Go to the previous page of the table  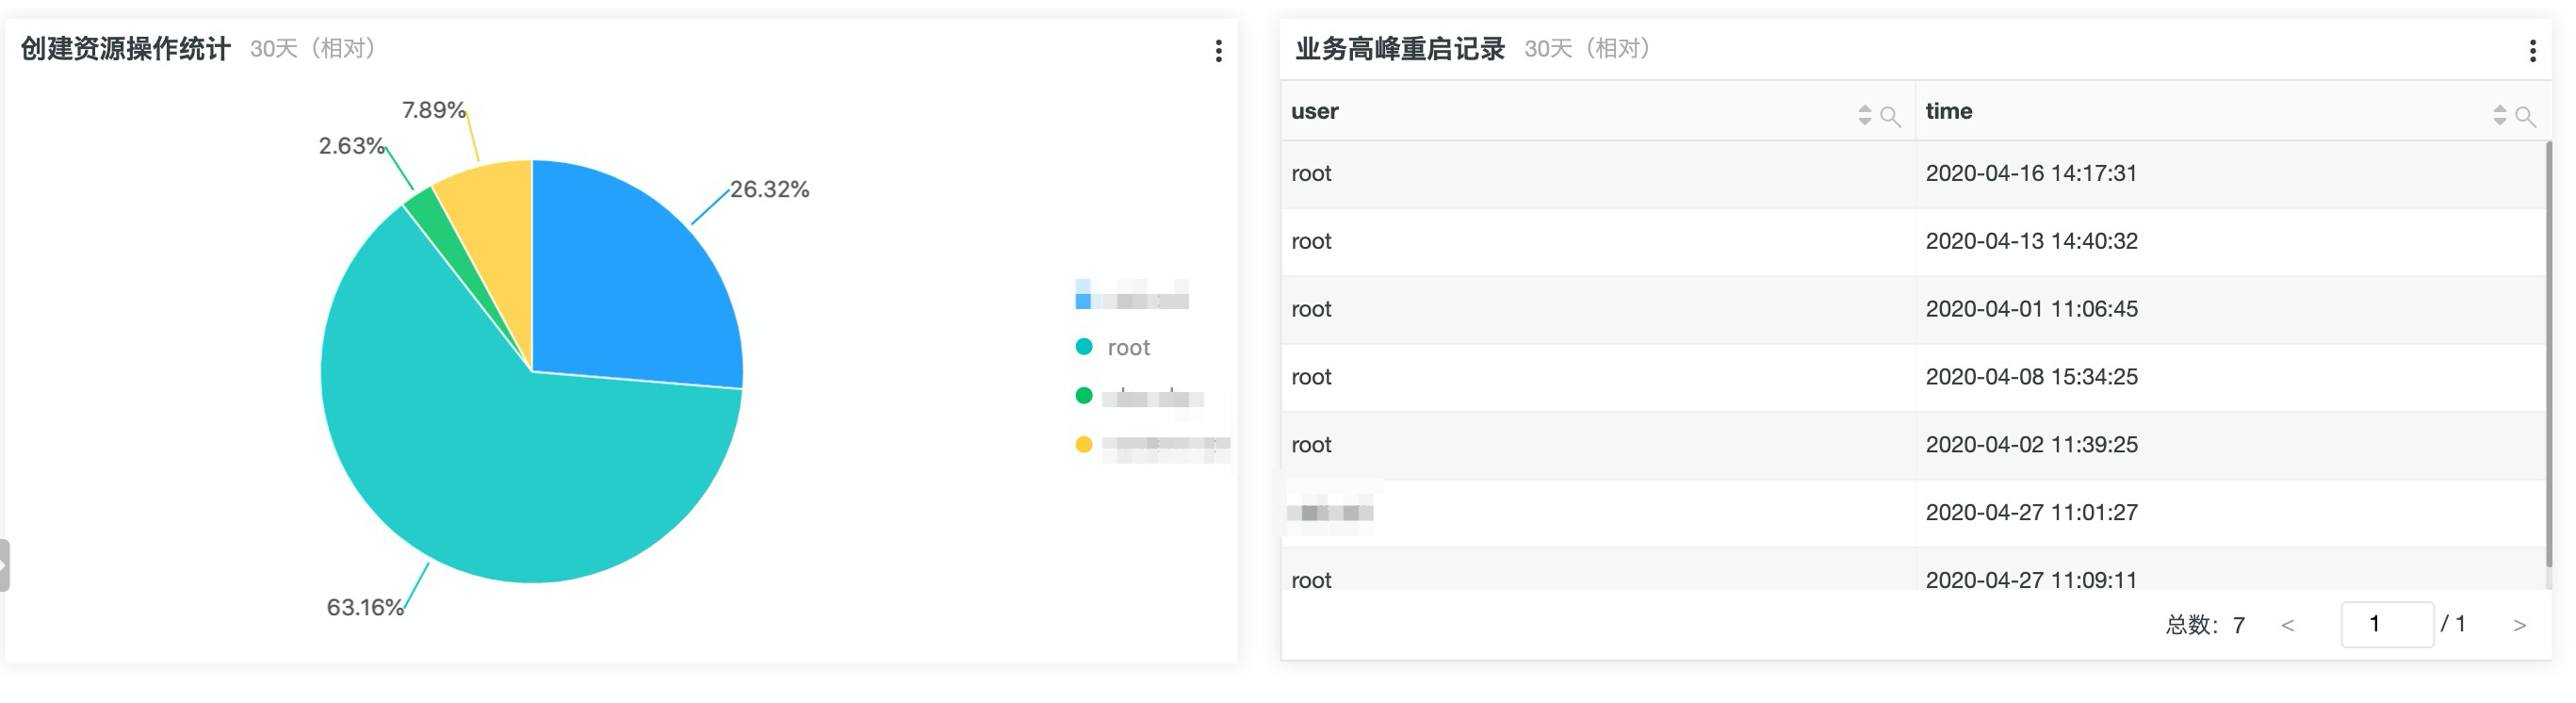click(x=2287, y=626)
